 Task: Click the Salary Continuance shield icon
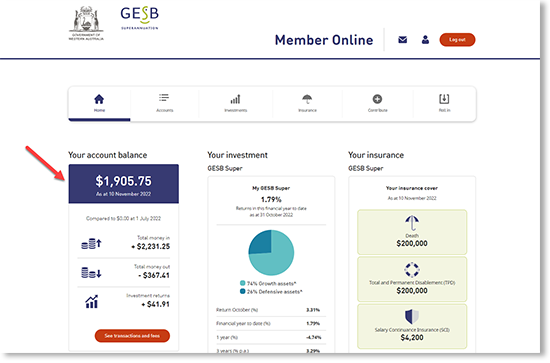412,316
